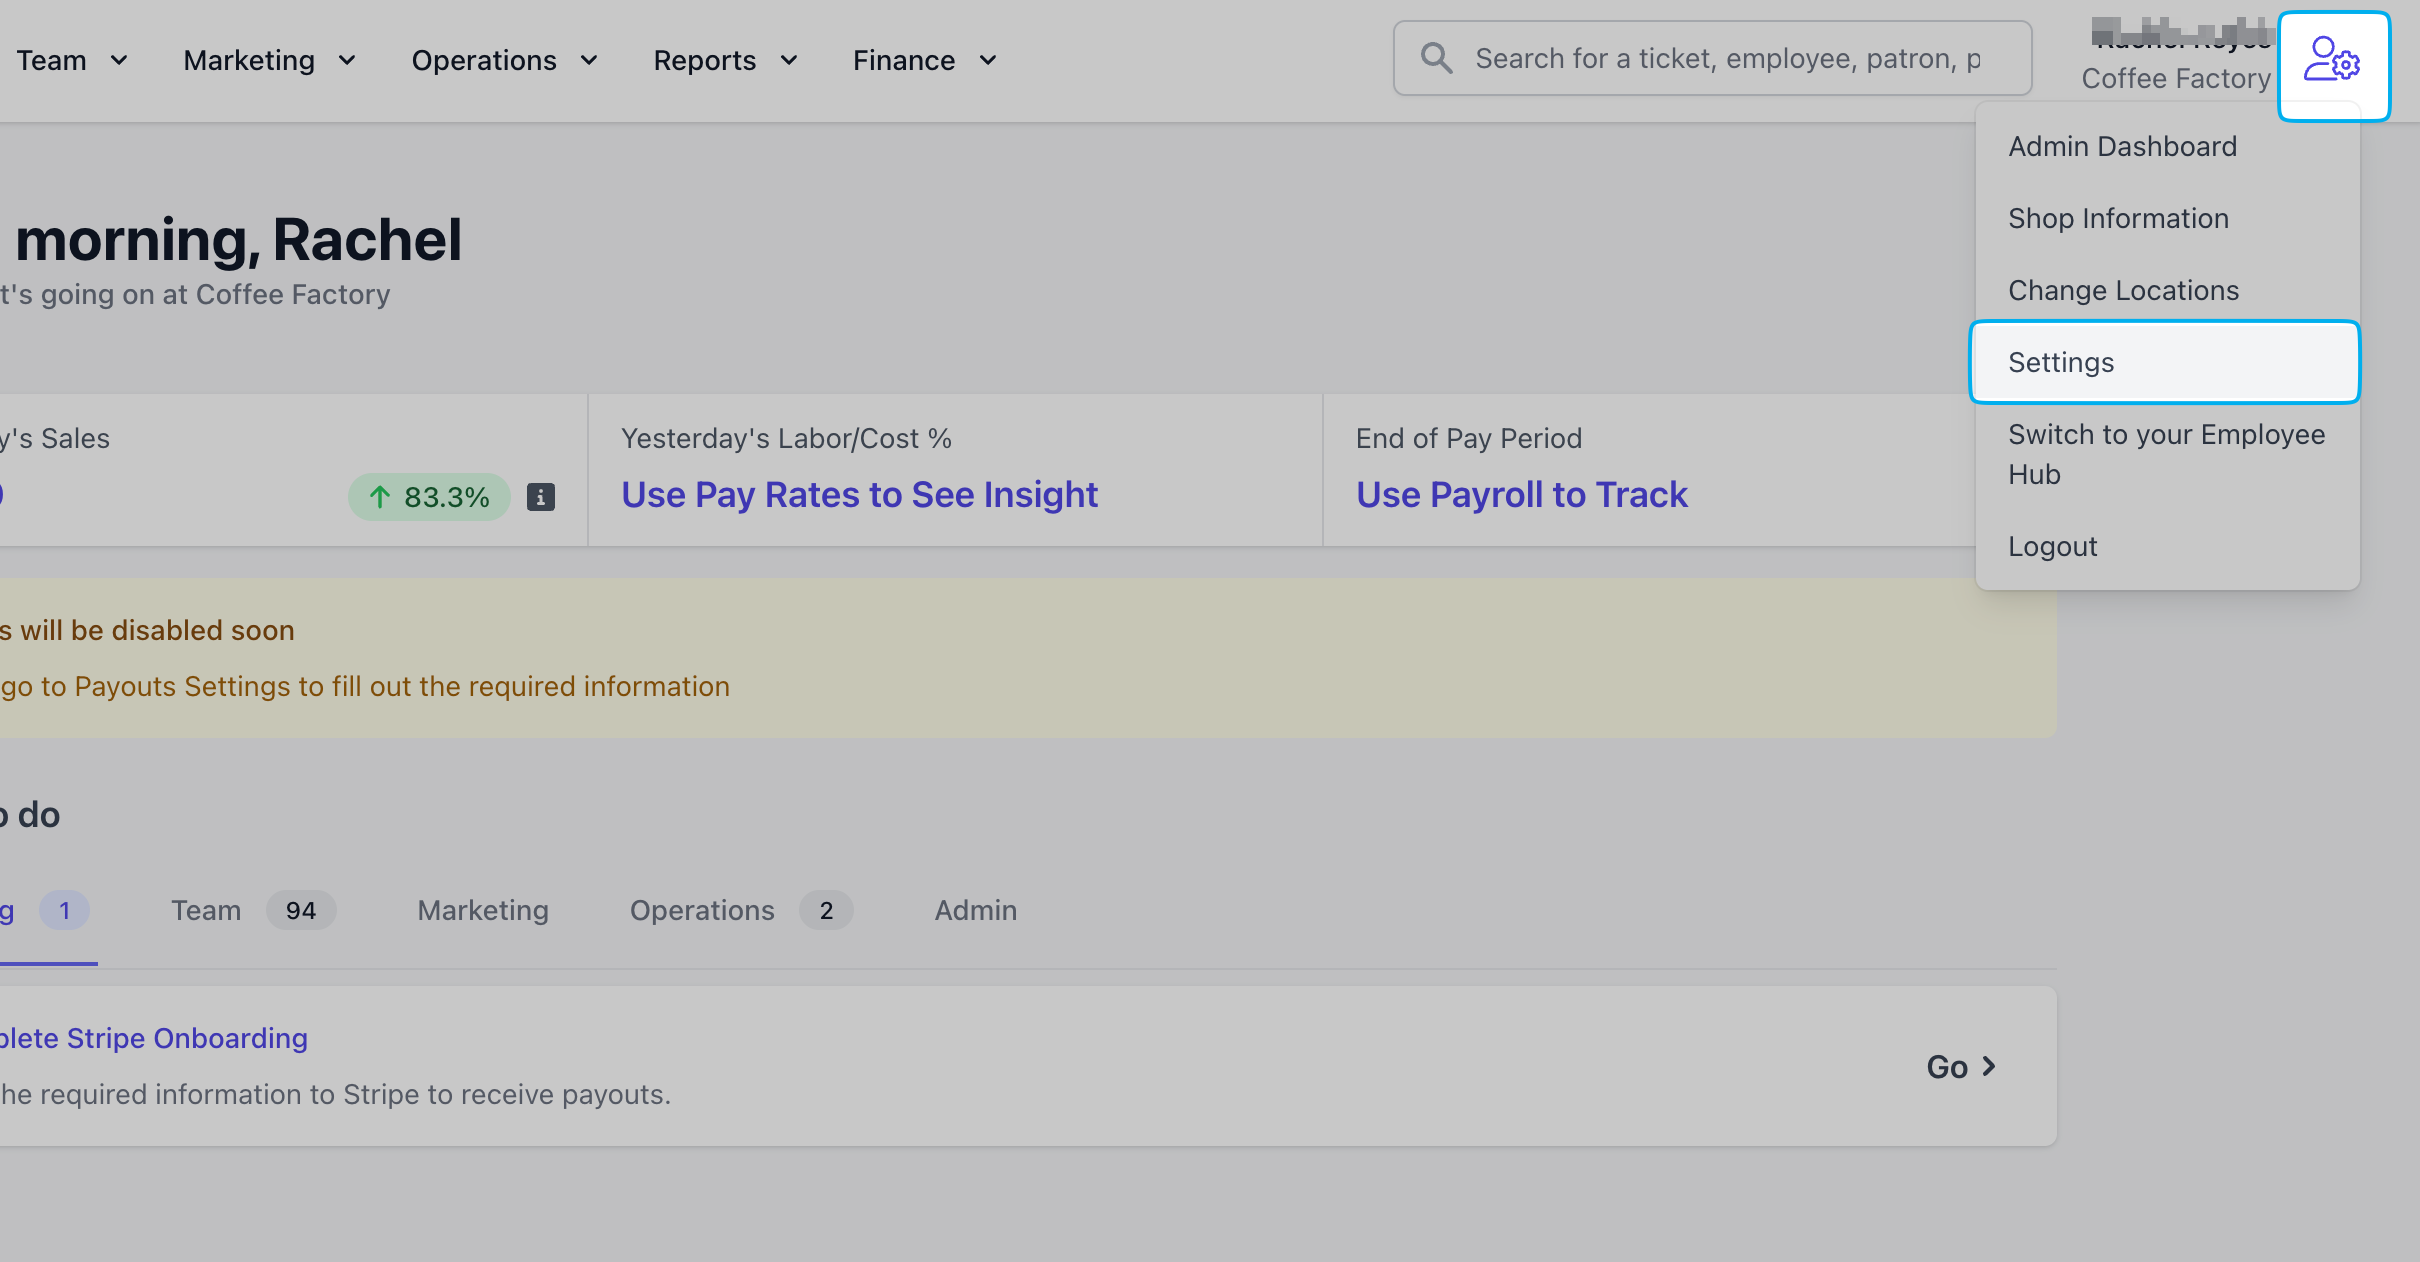Expand the Team dropdown menu
2420x1262 pixels.
pyautogui.click(x=72, y=60)
